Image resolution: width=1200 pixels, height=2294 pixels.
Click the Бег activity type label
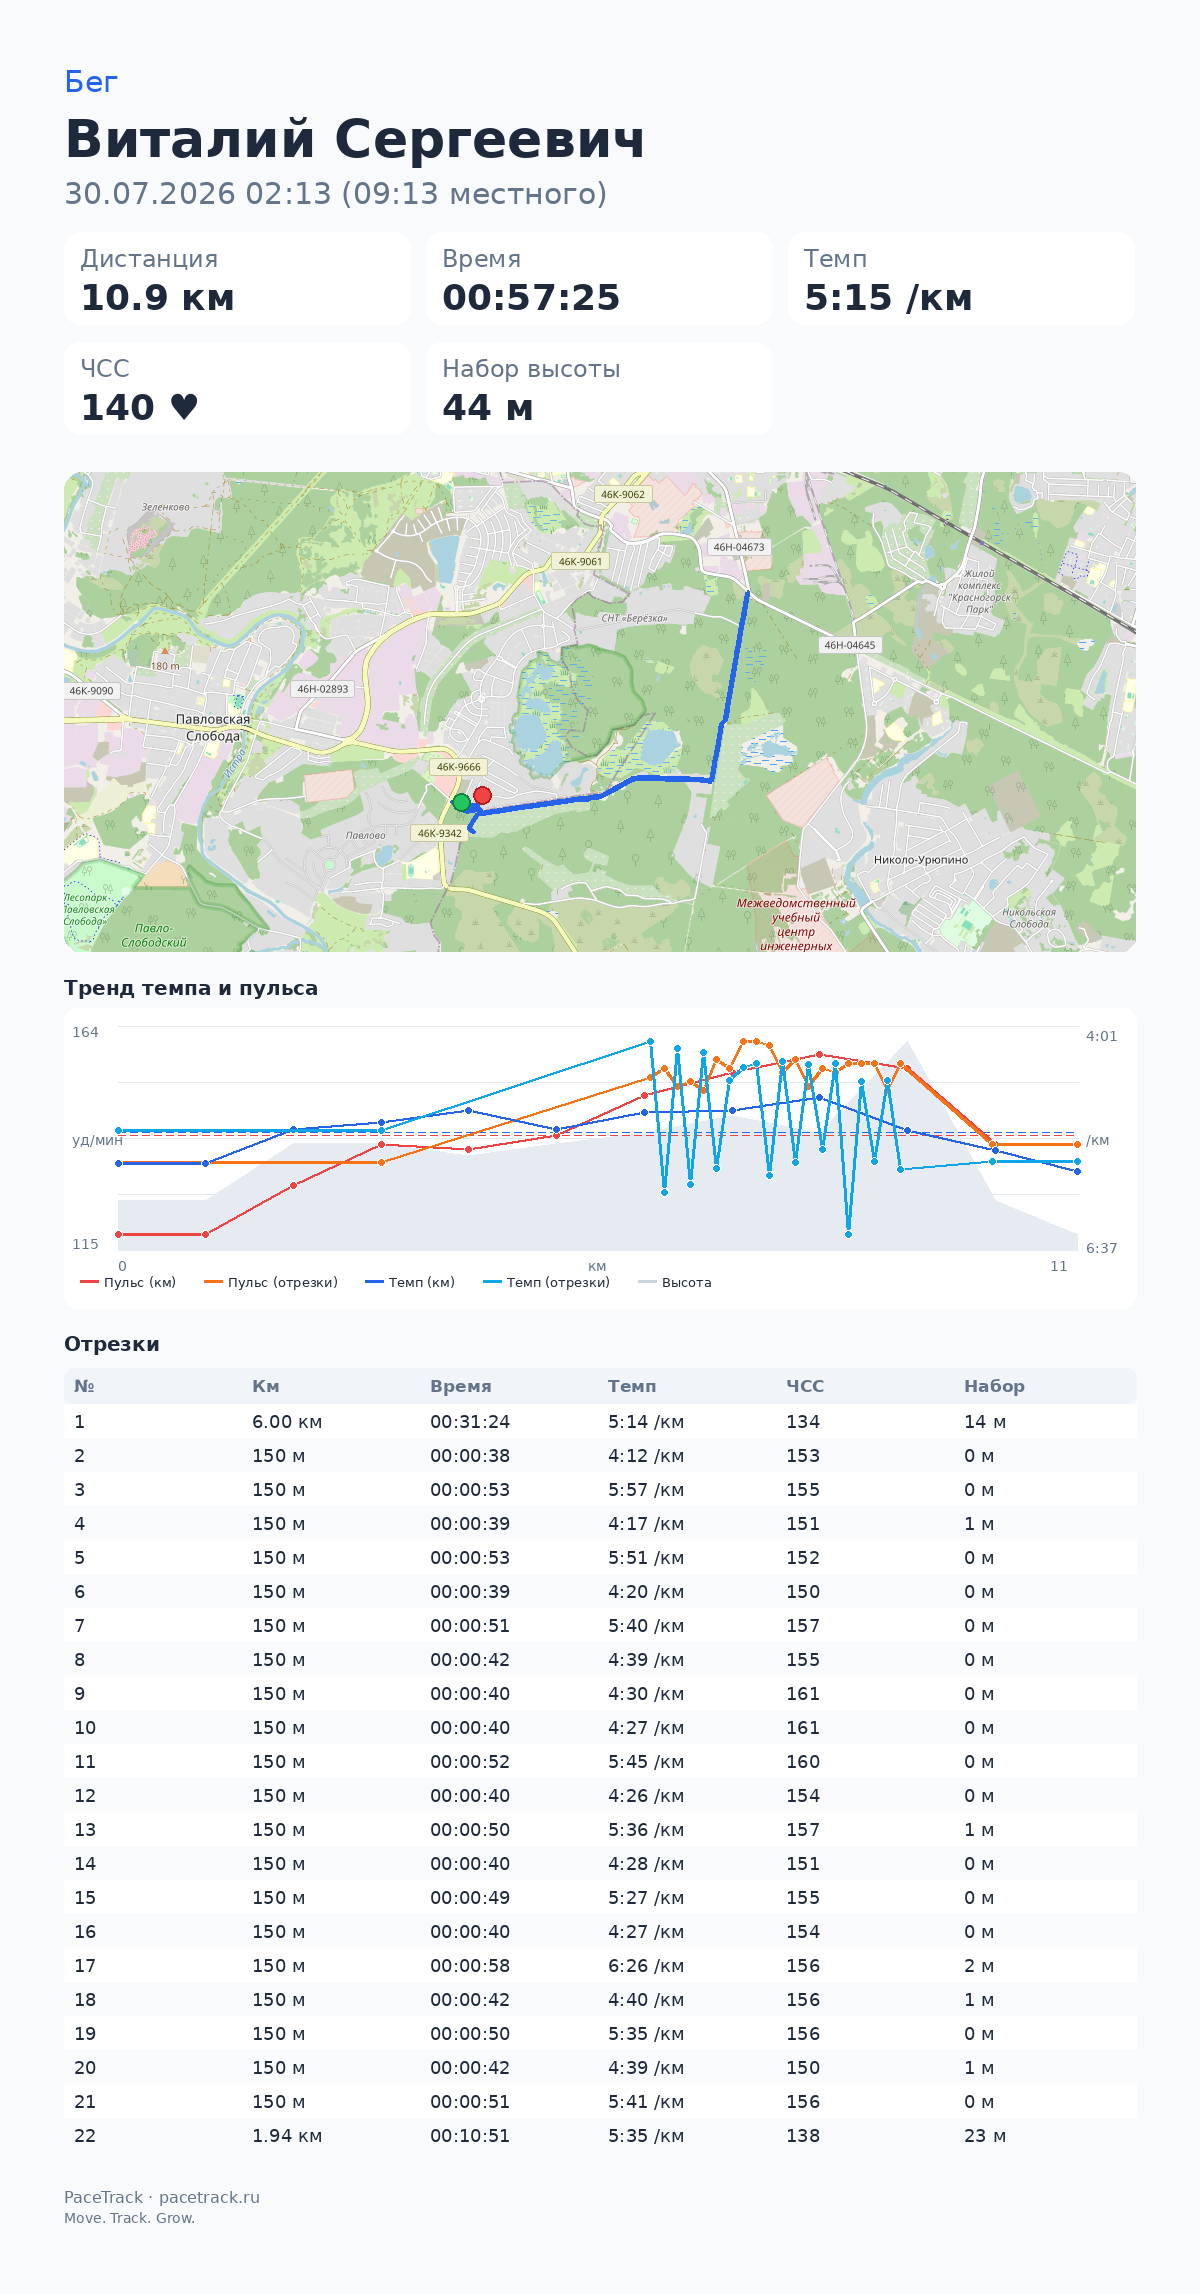[91, 82]
